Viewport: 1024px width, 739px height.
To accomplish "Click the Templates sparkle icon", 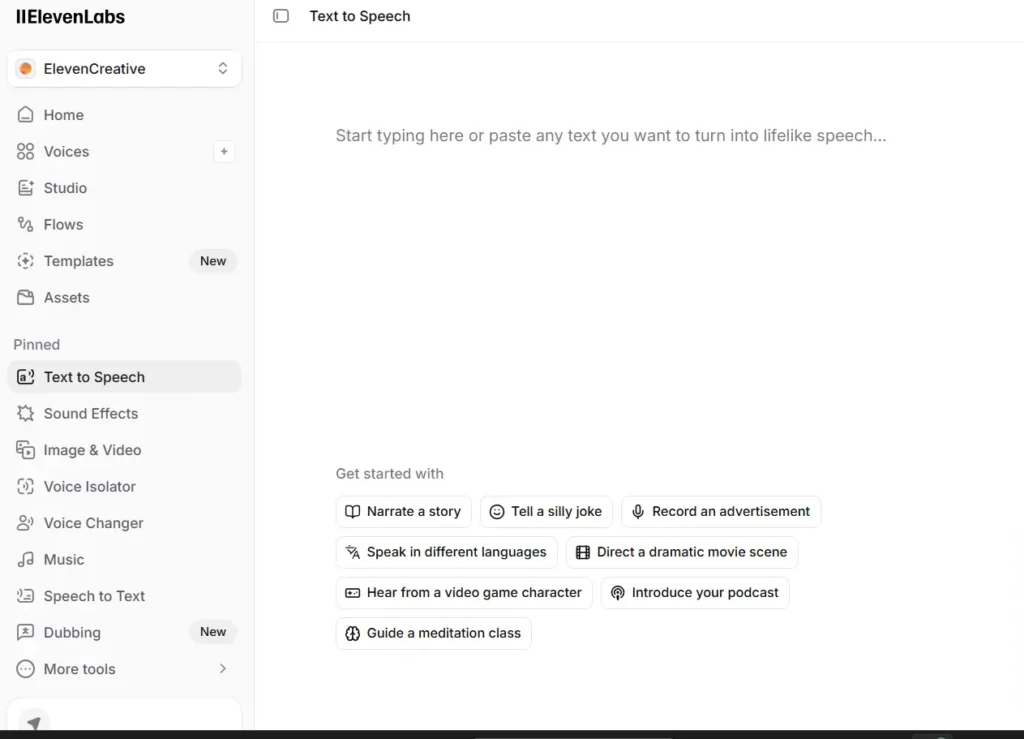I will pos(25,261).
